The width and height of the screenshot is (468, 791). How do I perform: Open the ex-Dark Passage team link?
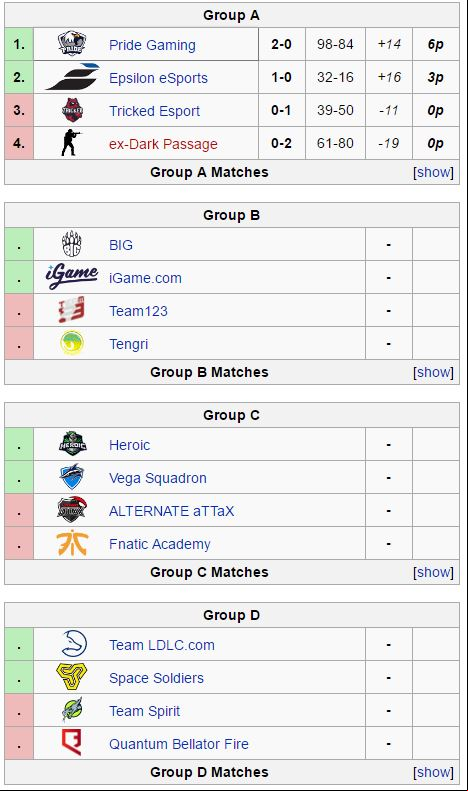click(x=163, y=144)
